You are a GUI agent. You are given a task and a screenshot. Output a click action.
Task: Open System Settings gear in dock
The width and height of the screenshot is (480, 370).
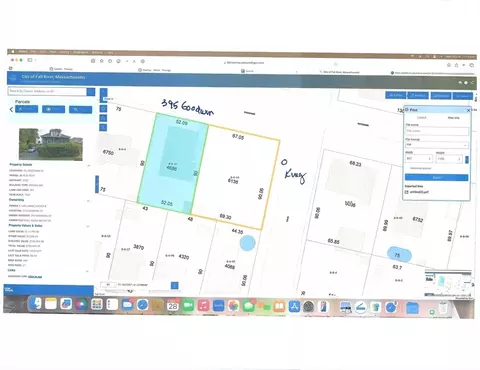(309, 306)
